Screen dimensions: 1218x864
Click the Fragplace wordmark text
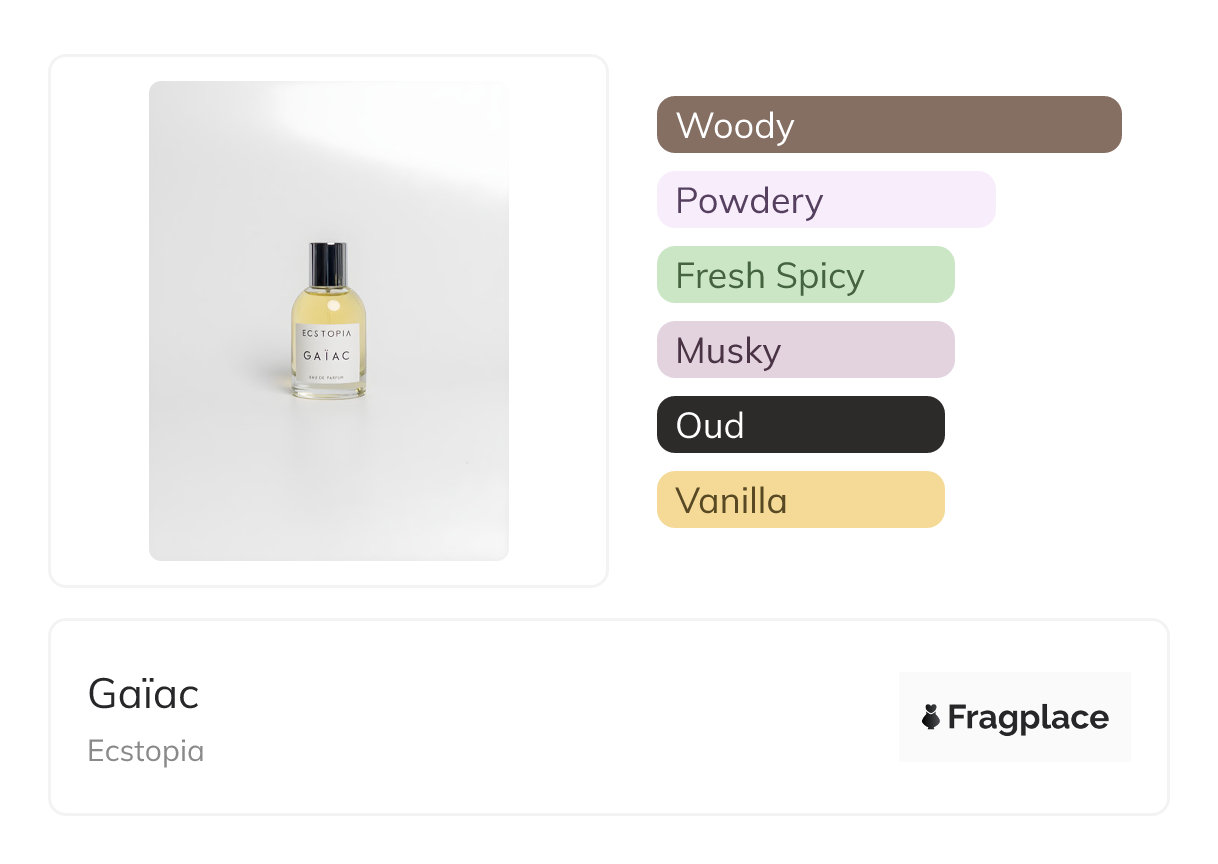[1028, 717]
